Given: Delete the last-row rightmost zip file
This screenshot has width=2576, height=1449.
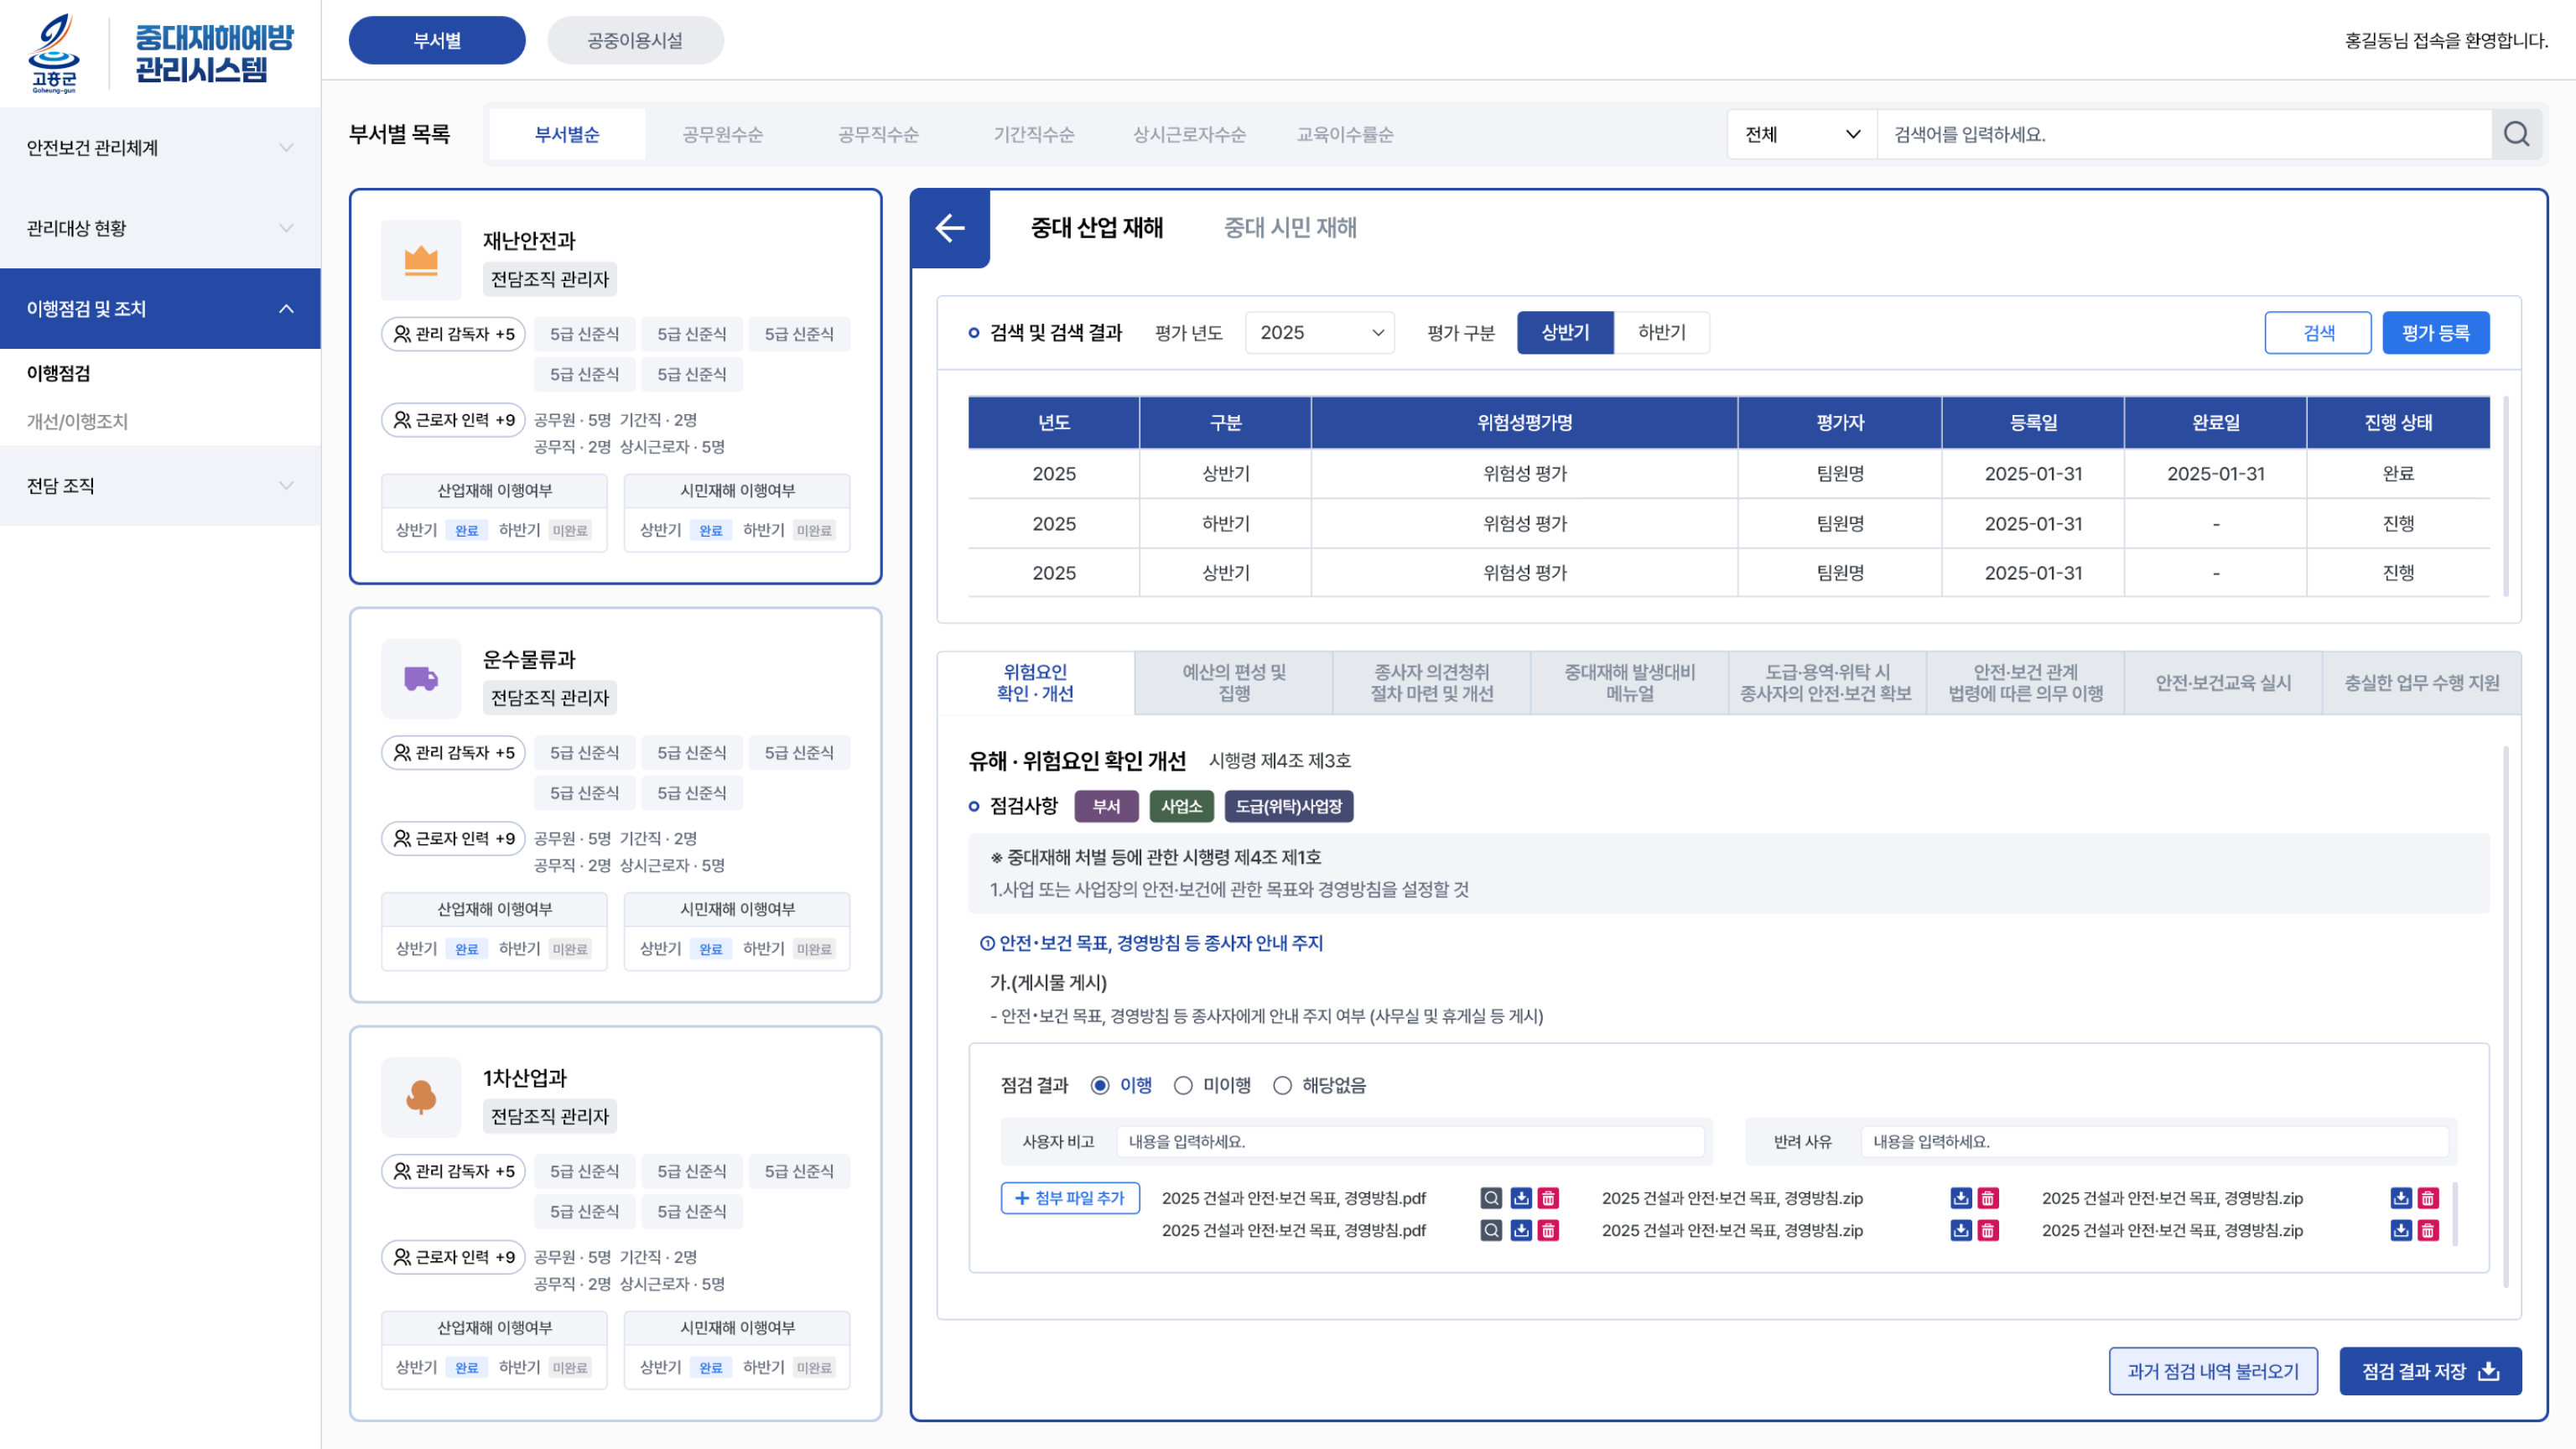Looking at the screenshot, I should [2428, 1230].
